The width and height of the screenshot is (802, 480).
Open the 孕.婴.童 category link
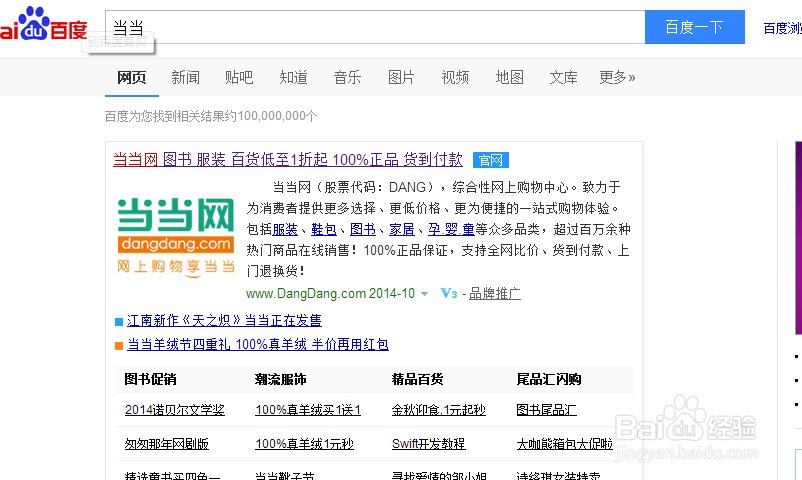451,229
